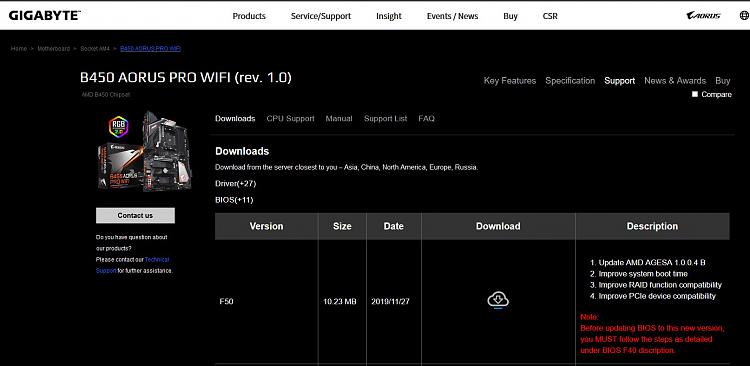Click the red BIOS update note text
The image size is (750, 366).
[652, 334]
